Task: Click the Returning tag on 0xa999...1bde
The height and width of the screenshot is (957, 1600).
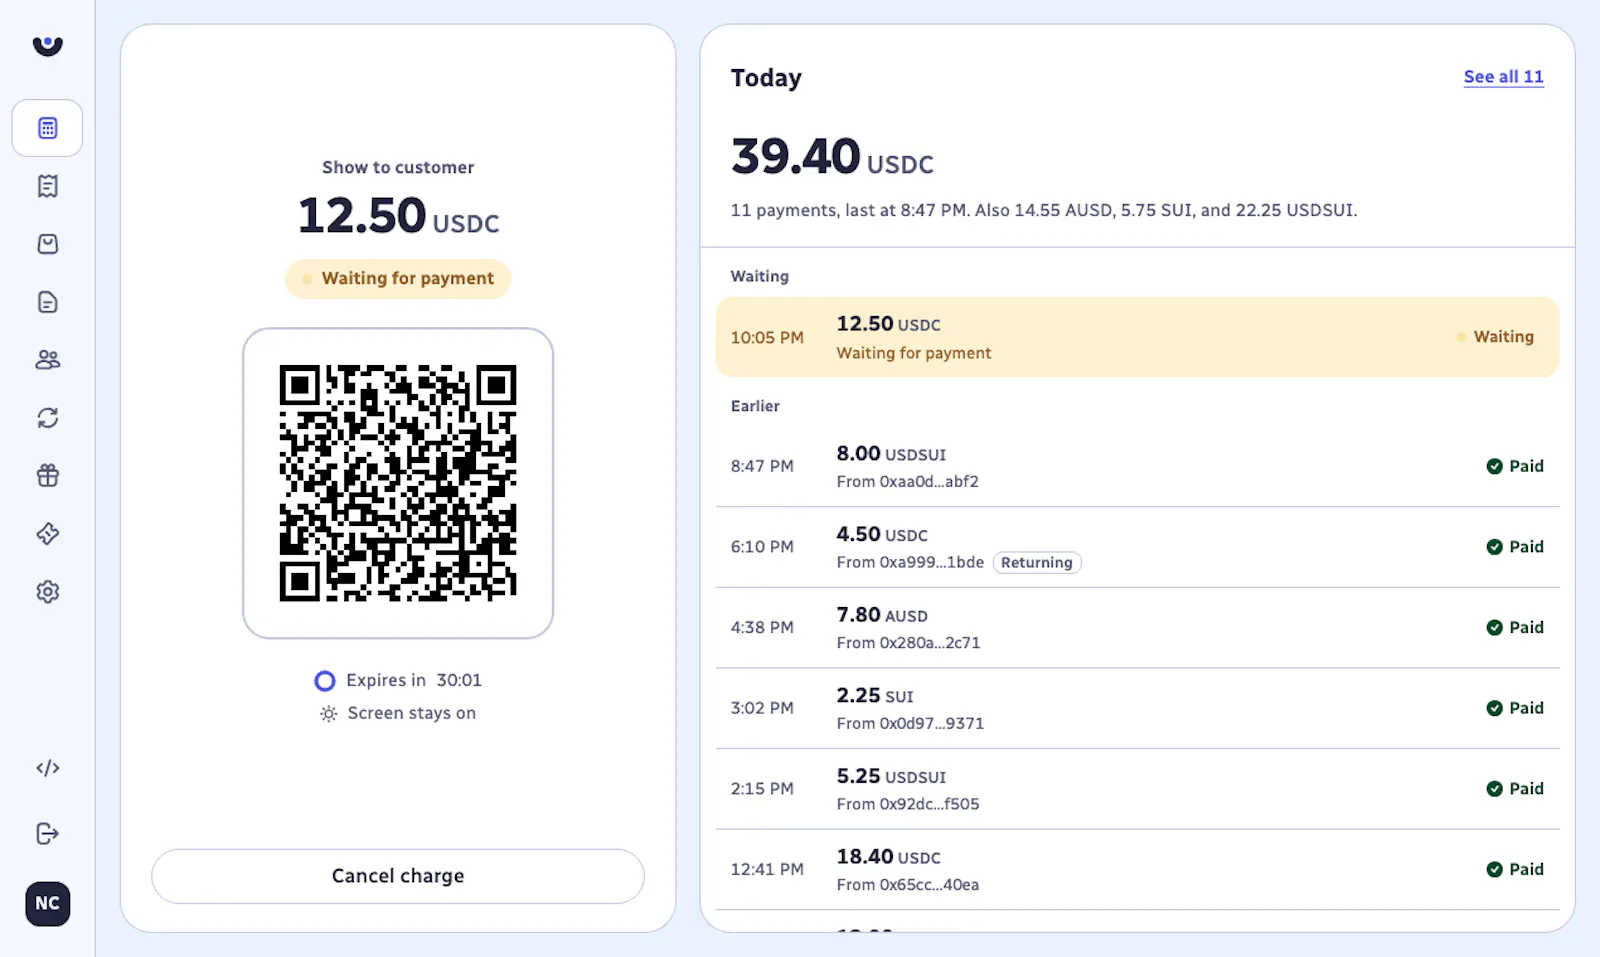Action: click(1037, 563)
